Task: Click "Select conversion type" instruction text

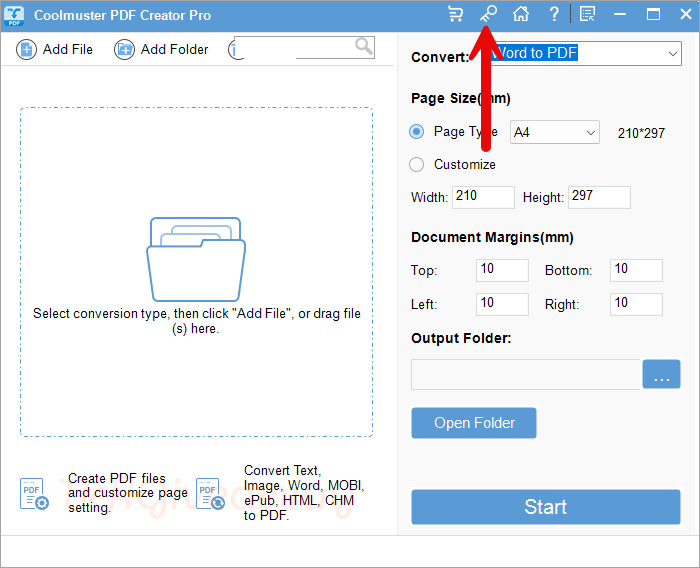Action: coord(196,321)
